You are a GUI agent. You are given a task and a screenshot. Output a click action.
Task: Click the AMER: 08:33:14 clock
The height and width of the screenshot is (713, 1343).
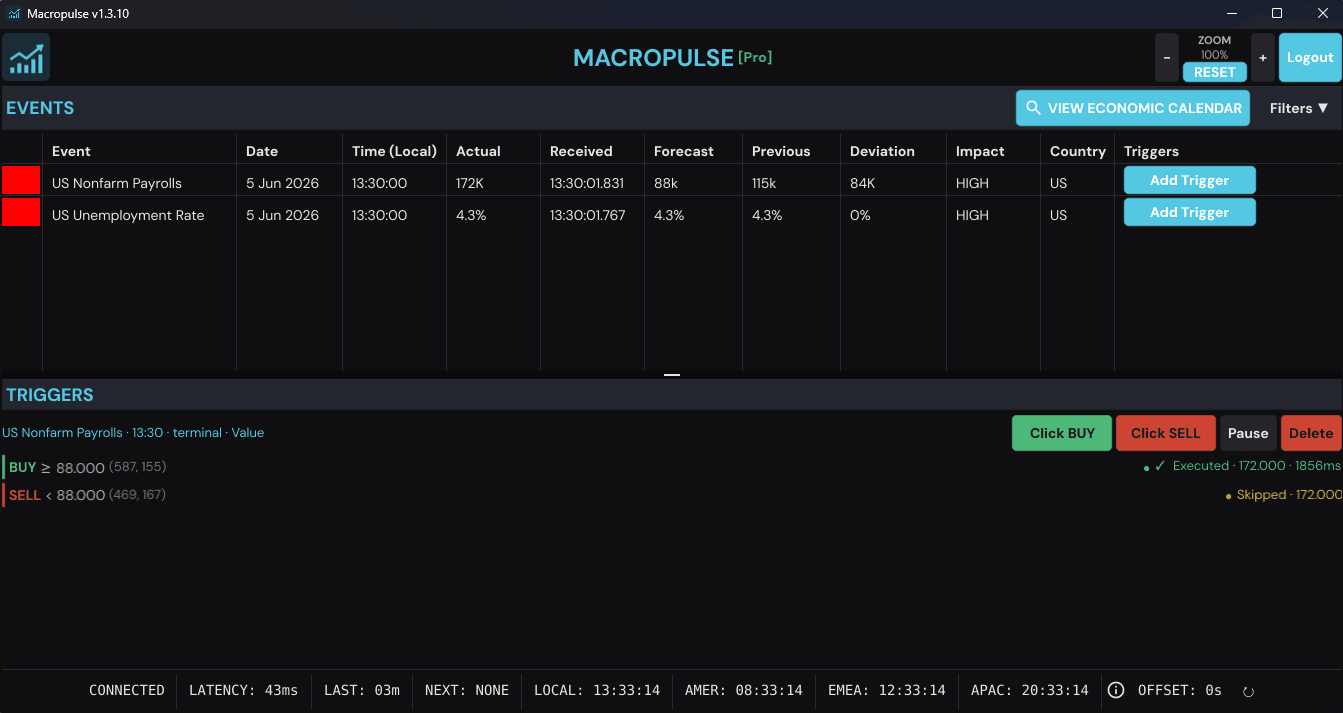[744, 690]
